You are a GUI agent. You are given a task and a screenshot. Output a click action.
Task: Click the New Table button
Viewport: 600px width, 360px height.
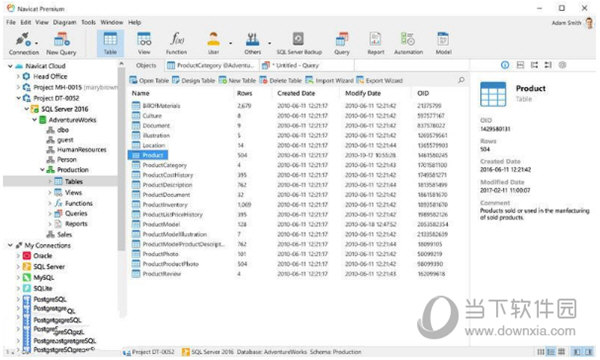click(237, 80)
